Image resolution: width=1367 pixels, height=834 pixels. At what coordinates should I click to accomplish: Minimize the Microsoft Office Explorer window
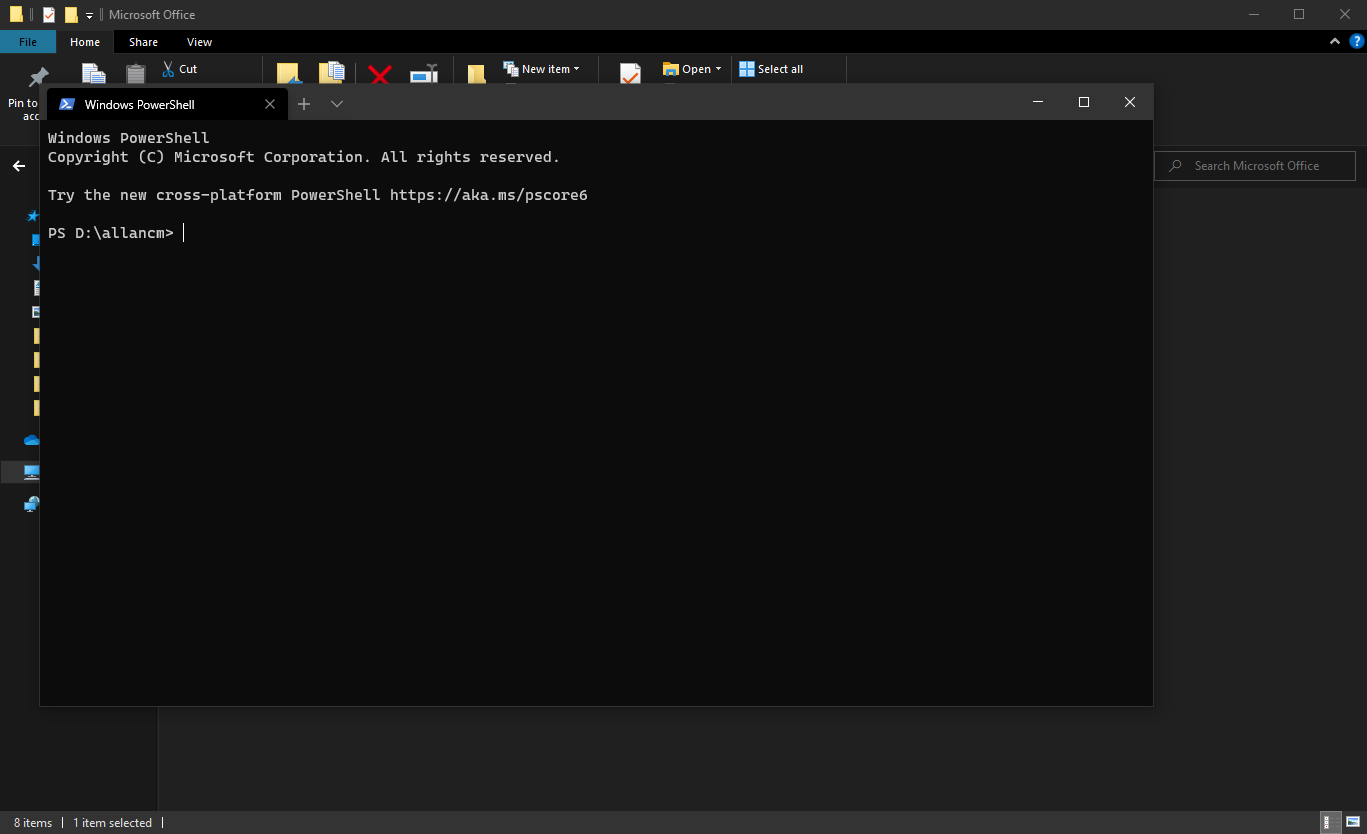[x=1254, y=14]
